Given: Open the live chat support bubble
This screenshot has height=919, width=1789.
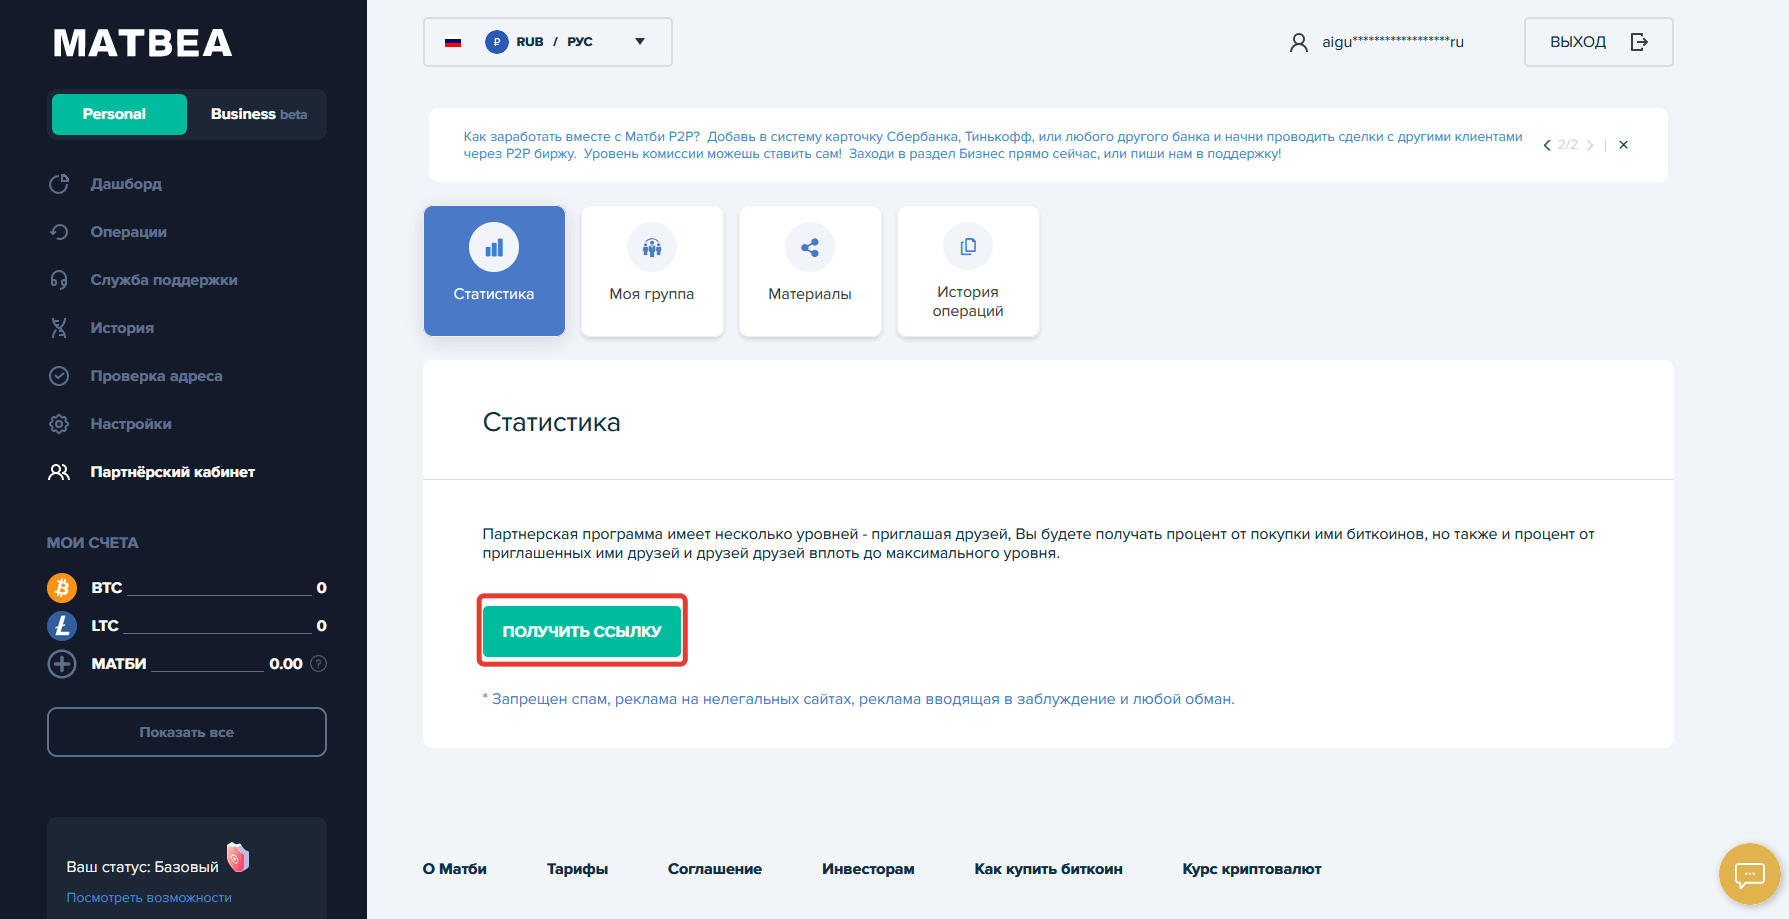Looking at the screenshot, I should click(1749, 875).
